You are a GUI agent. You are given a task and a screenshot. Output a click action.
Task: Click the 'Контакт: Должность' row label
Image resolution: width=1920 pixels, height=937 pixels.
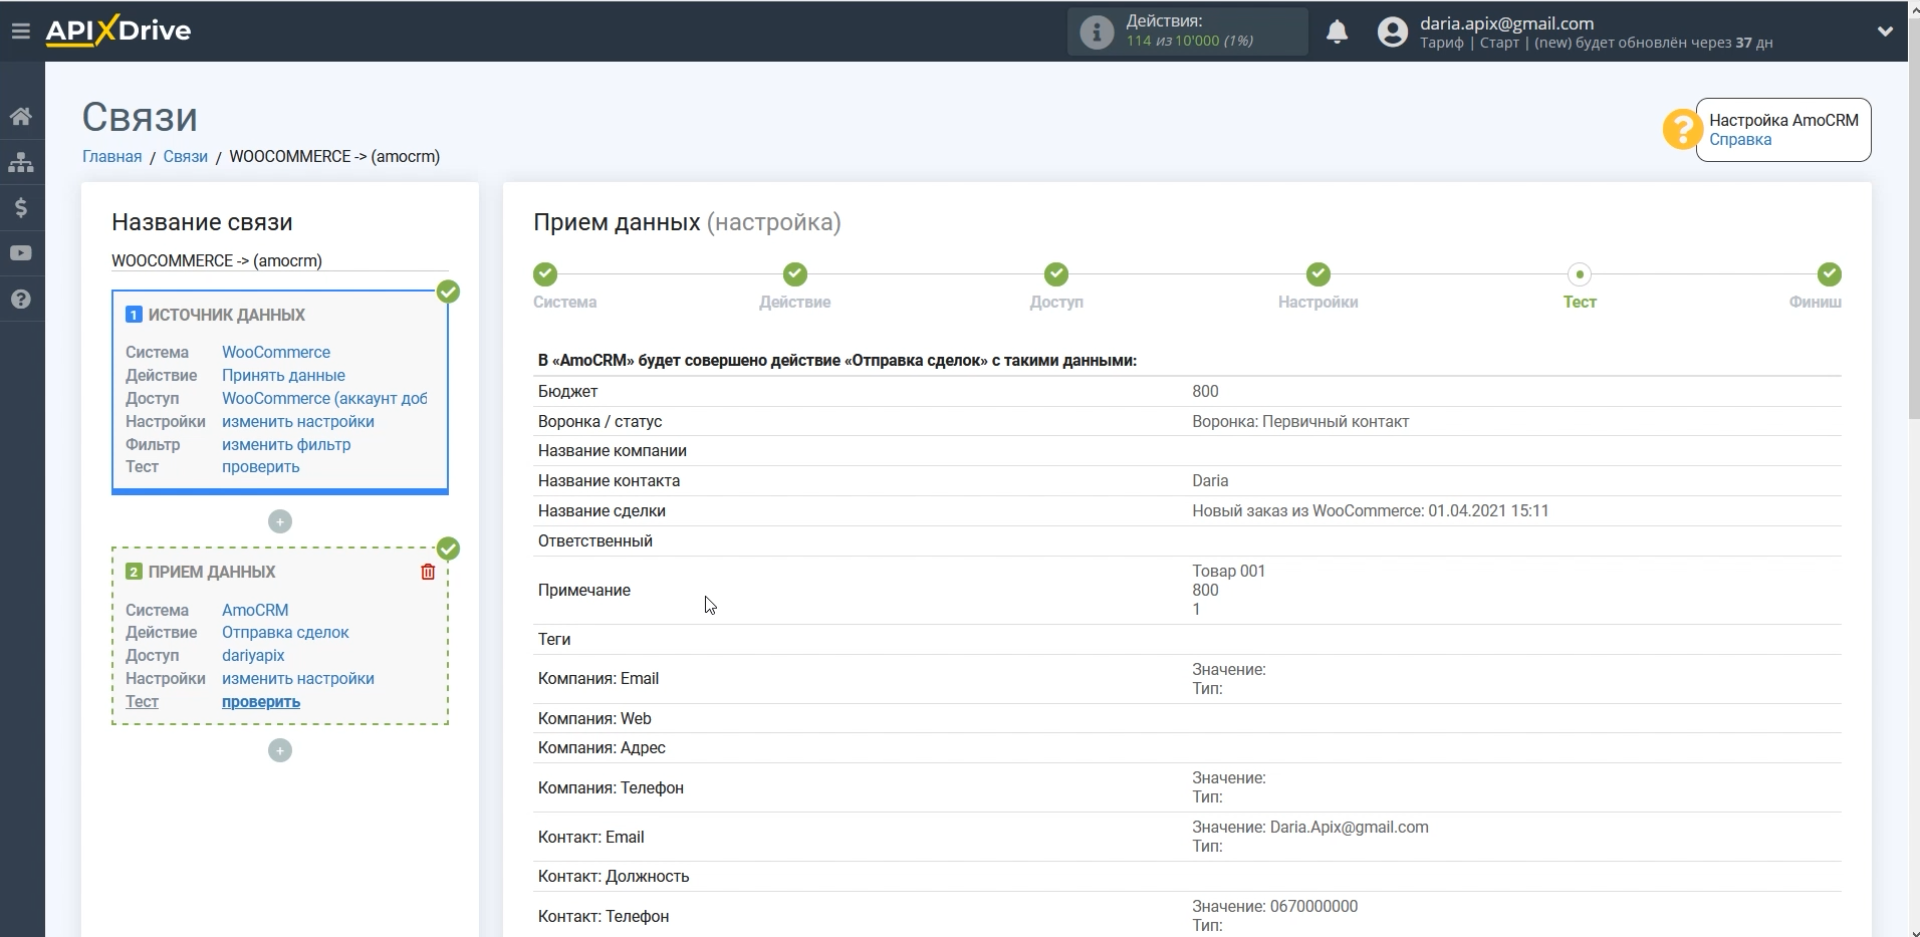[613, 876]
